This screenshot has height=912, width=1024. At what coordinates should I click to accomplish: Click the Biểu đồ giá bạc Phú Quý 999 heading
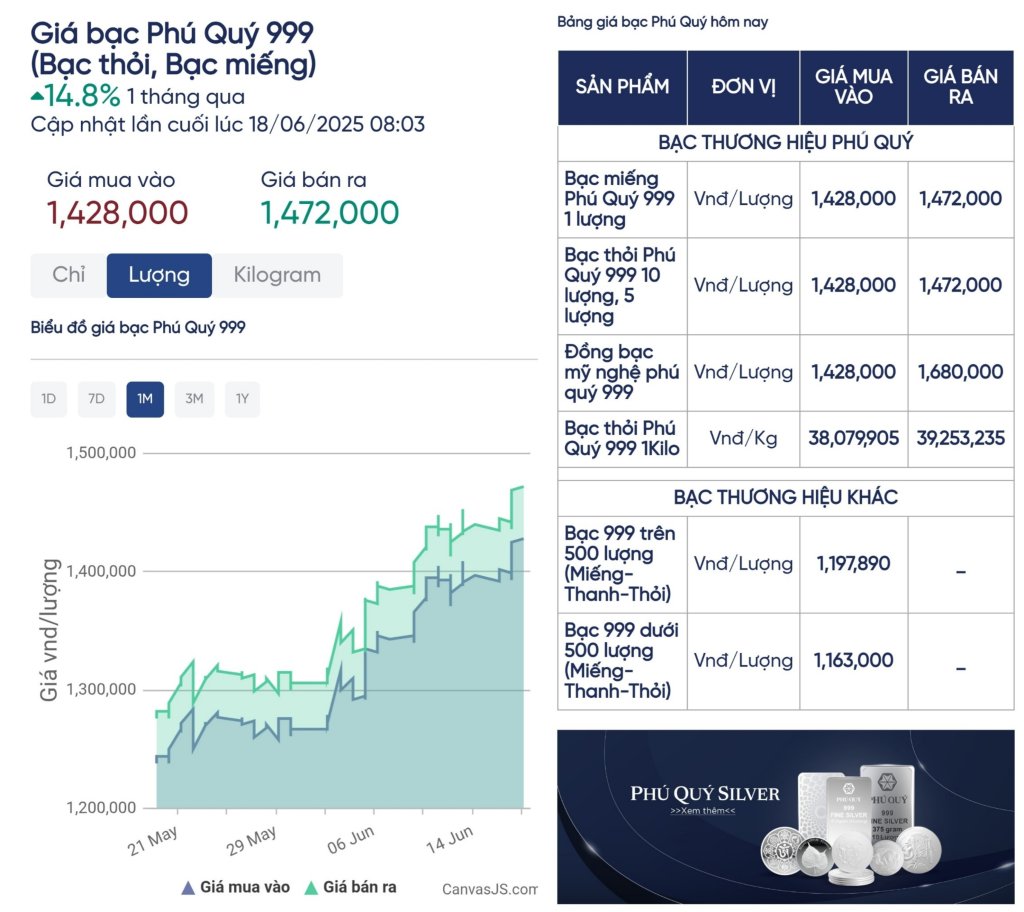pos(138,327)
